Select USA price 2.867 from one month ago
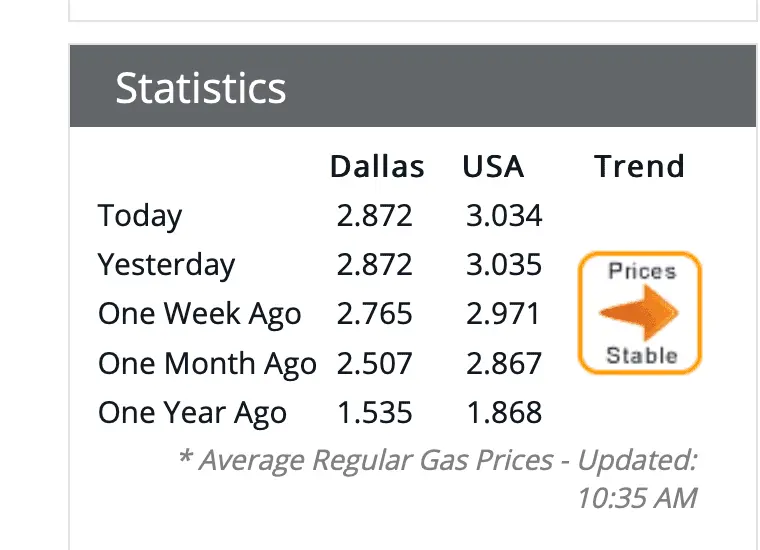The height and width of the screenshot is (550, 760). pyautogui.click(x=504, y=363)
